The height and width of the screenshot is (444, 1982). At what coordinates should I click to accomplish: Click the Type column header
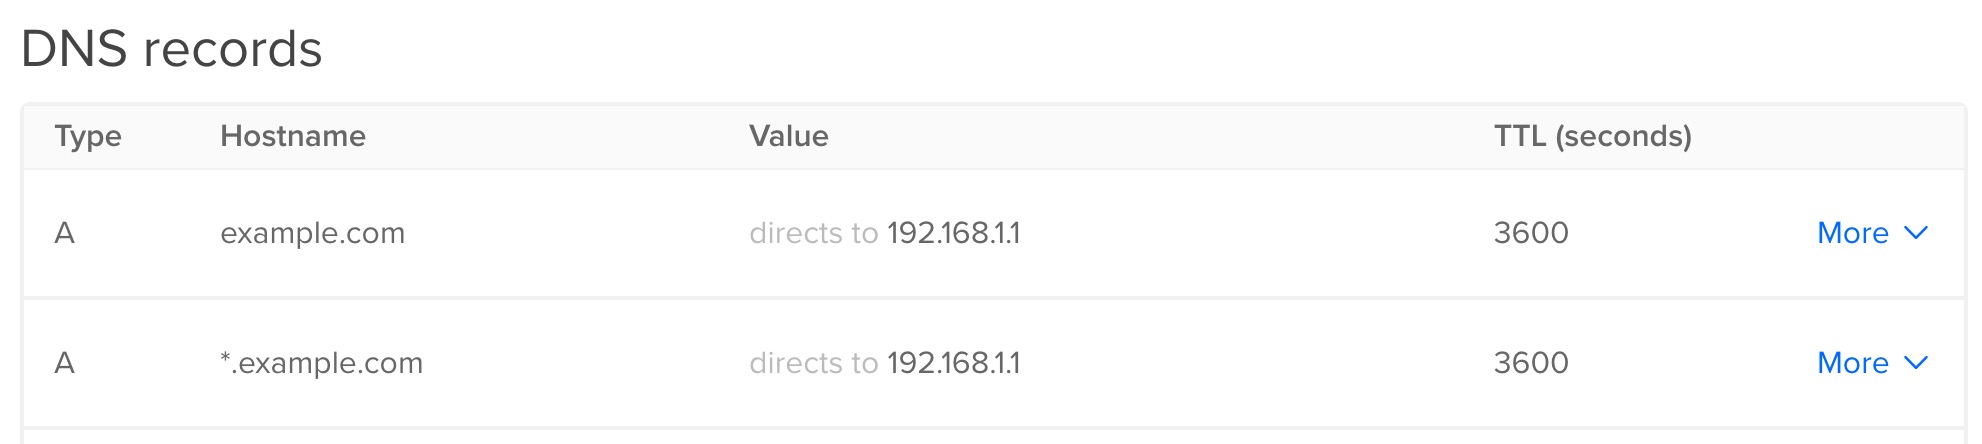[88, 136]
